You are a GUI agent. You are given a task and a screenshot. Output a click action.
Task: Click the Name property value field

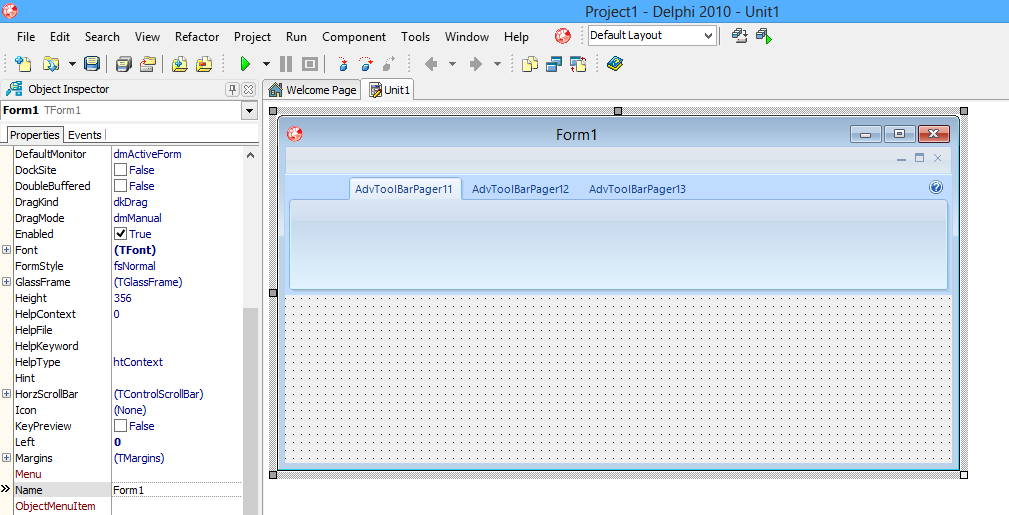[x=177, y=490]
